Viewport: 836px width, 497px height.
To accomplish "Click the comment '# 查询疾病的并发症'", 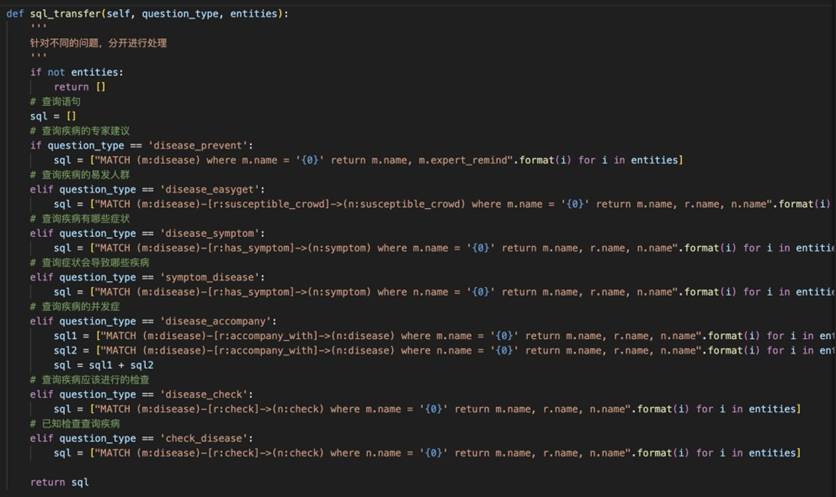I will tap(75, 306).
